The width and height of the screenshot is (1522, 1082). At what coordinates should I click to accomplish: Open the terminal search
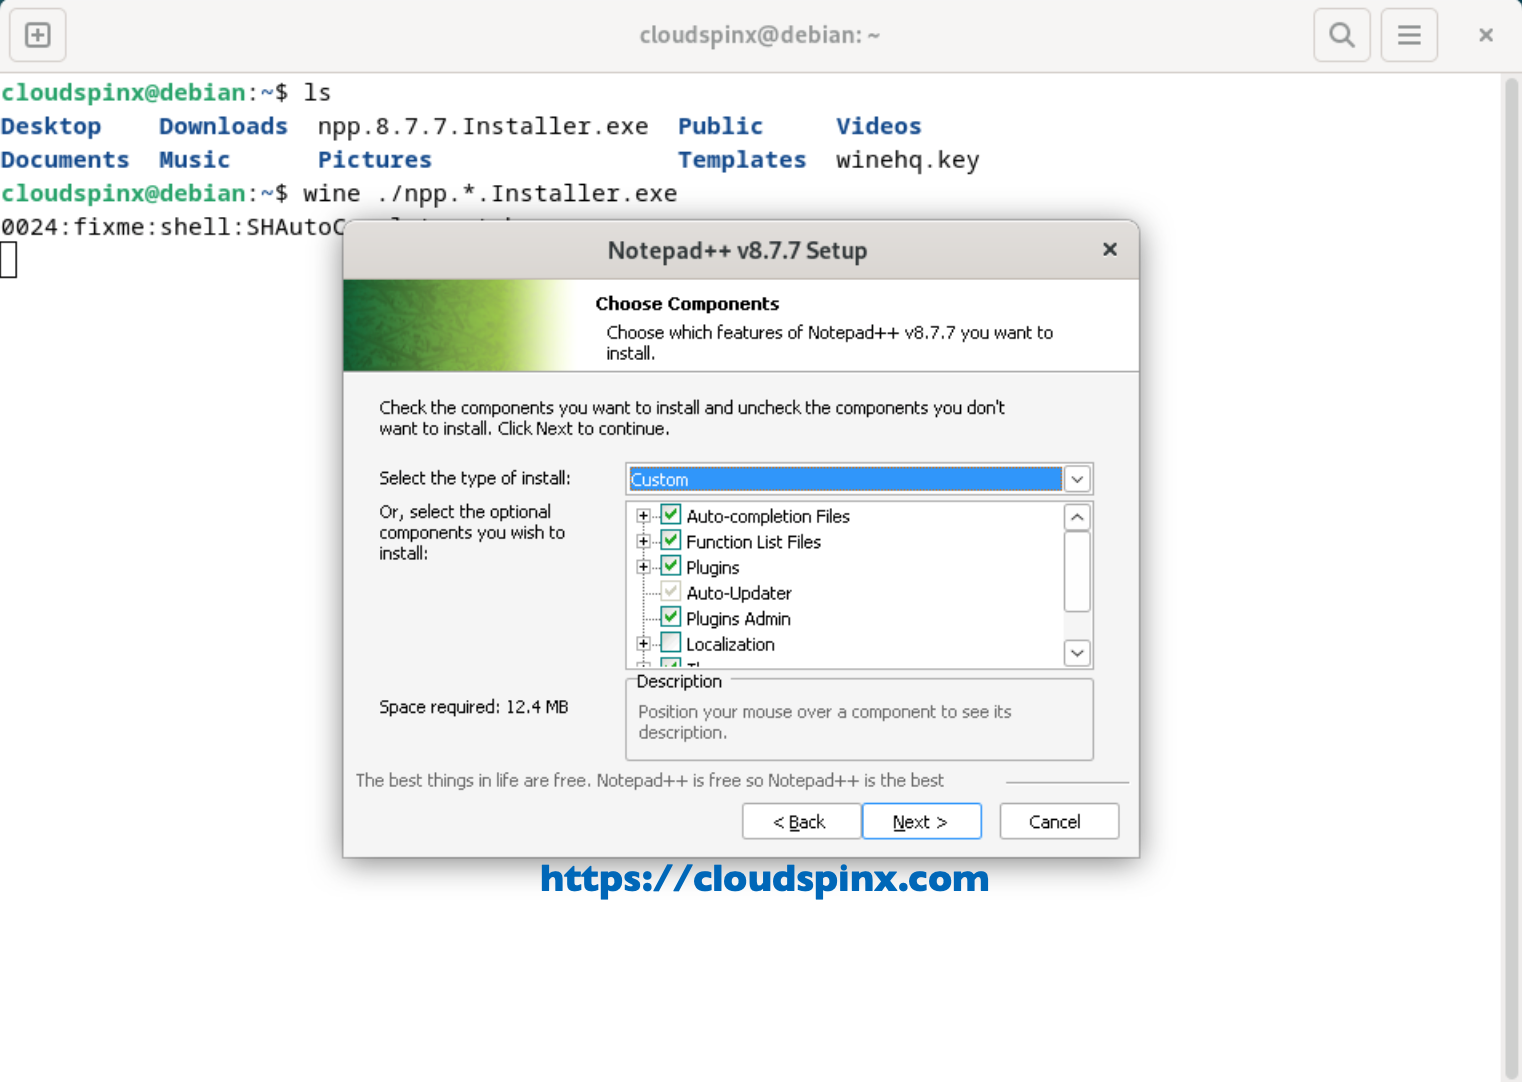(x=1341, y=34)
